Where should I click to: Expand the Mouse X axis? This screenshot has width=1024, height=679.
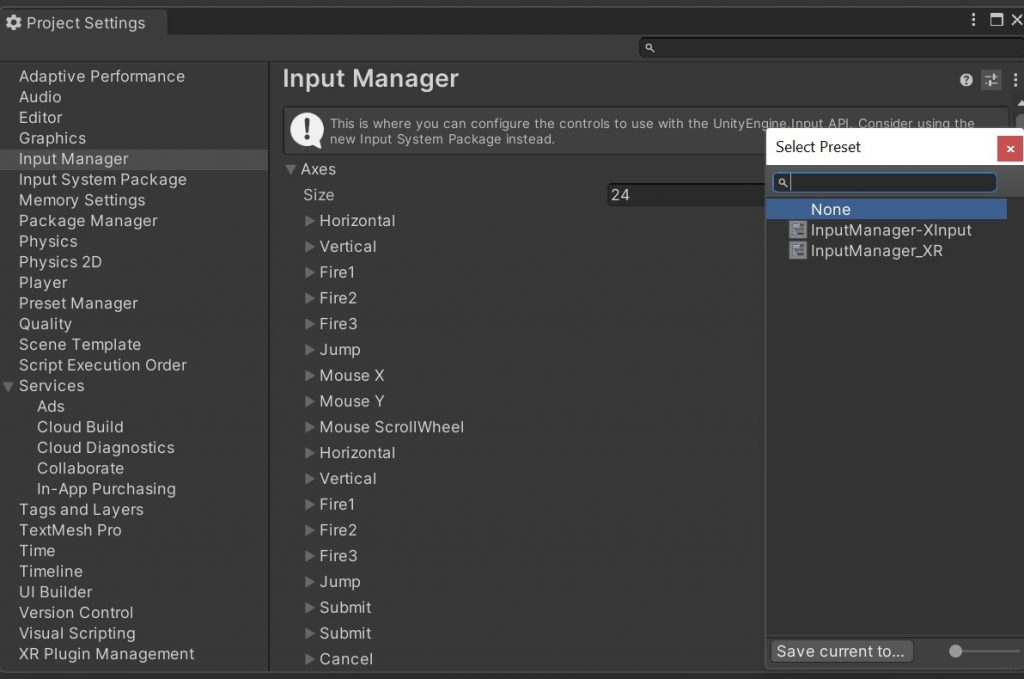[x=310, y=375]
